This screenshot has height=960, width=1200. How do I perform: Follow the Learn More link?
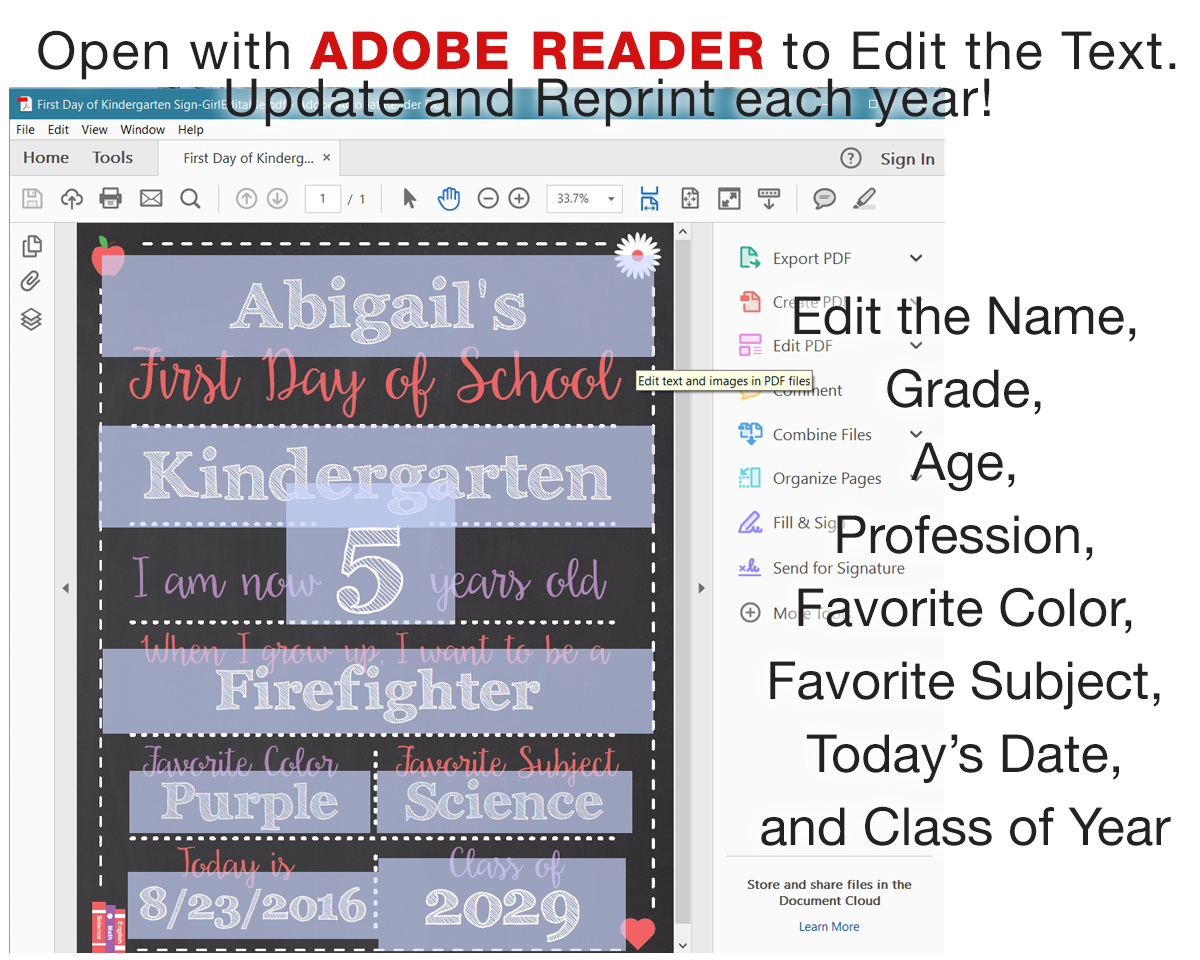[x=829, y=927]
